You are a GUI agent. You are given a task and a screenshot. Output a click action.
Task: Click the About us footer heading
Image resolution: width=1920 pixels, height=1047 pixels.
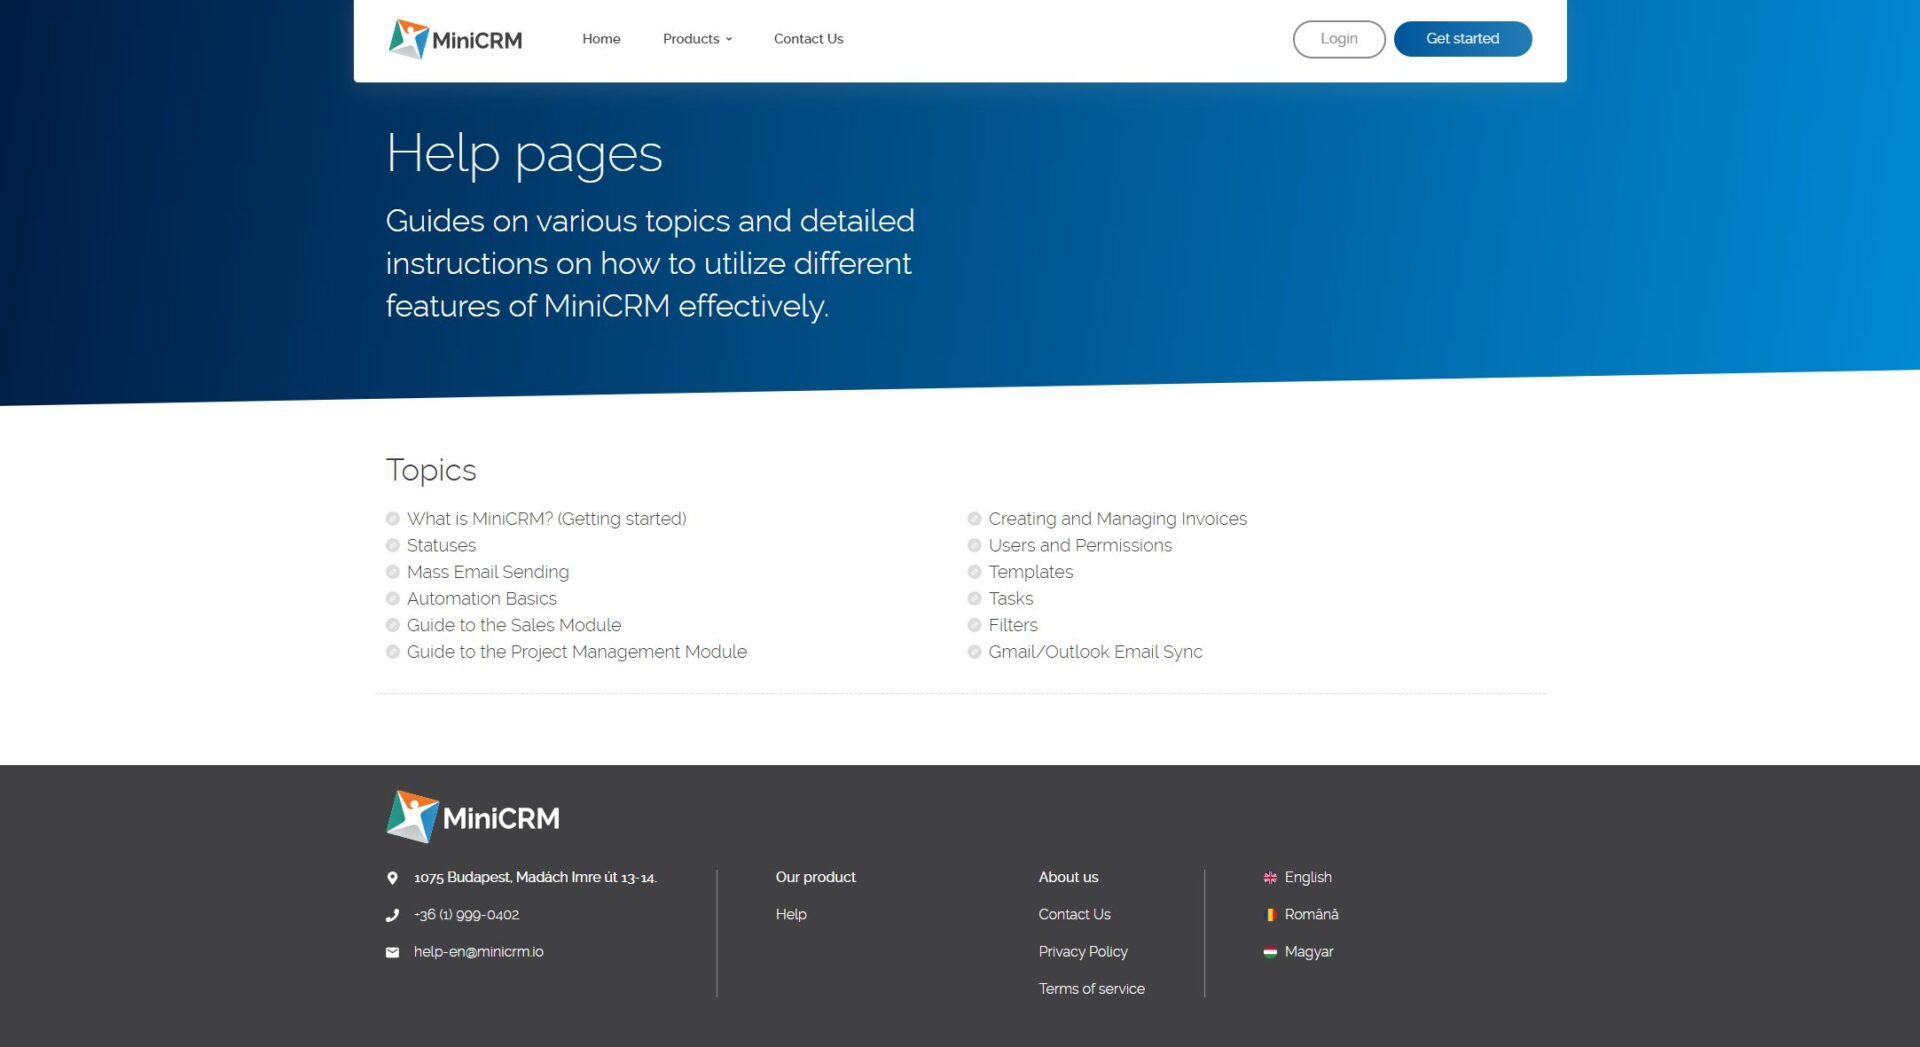[1068, 878]
